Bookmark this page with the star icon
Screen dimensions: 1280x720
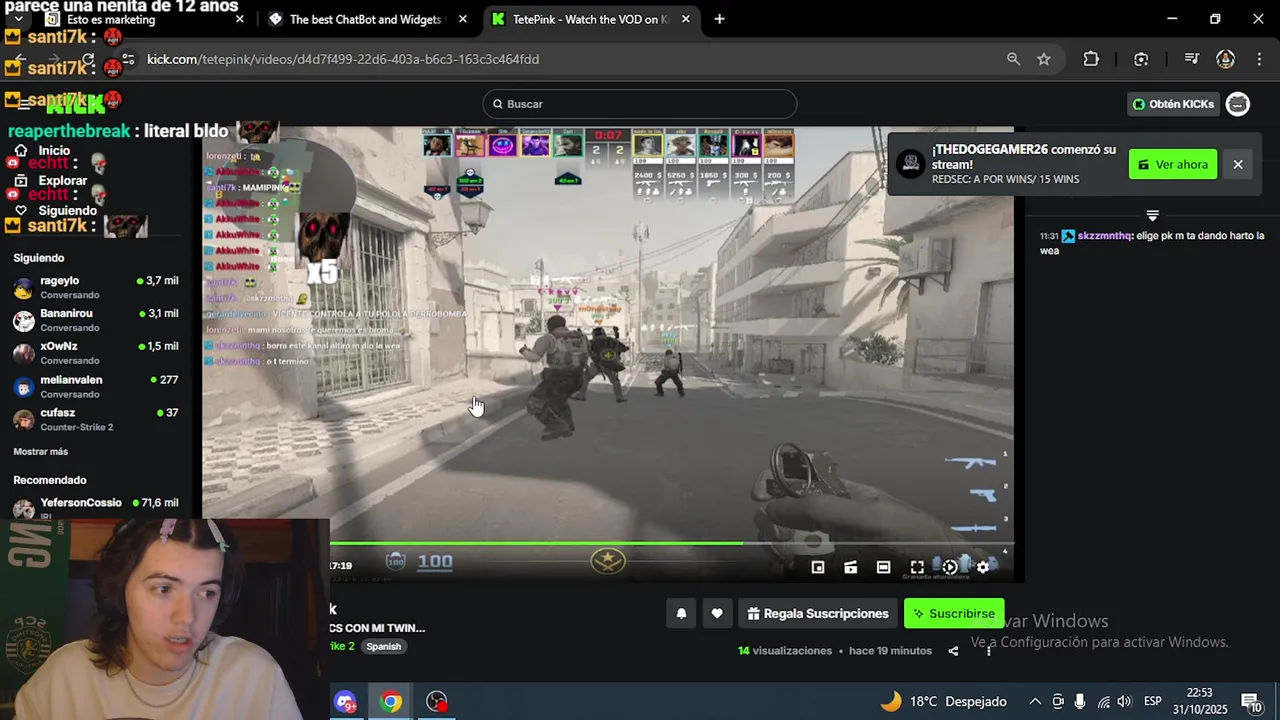pyautogui.click(x=1044, y=59)
